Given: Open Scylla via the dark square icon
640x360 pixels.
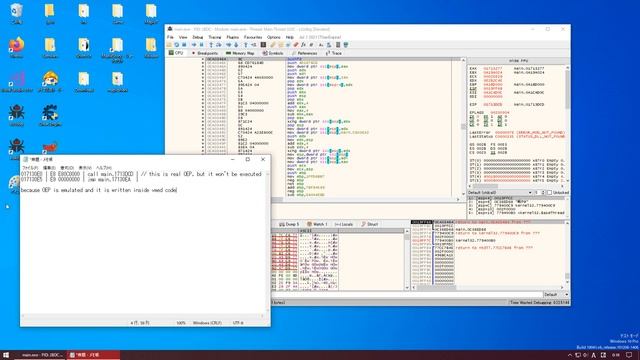Looking at the screenshot, I should click(263, 45).
